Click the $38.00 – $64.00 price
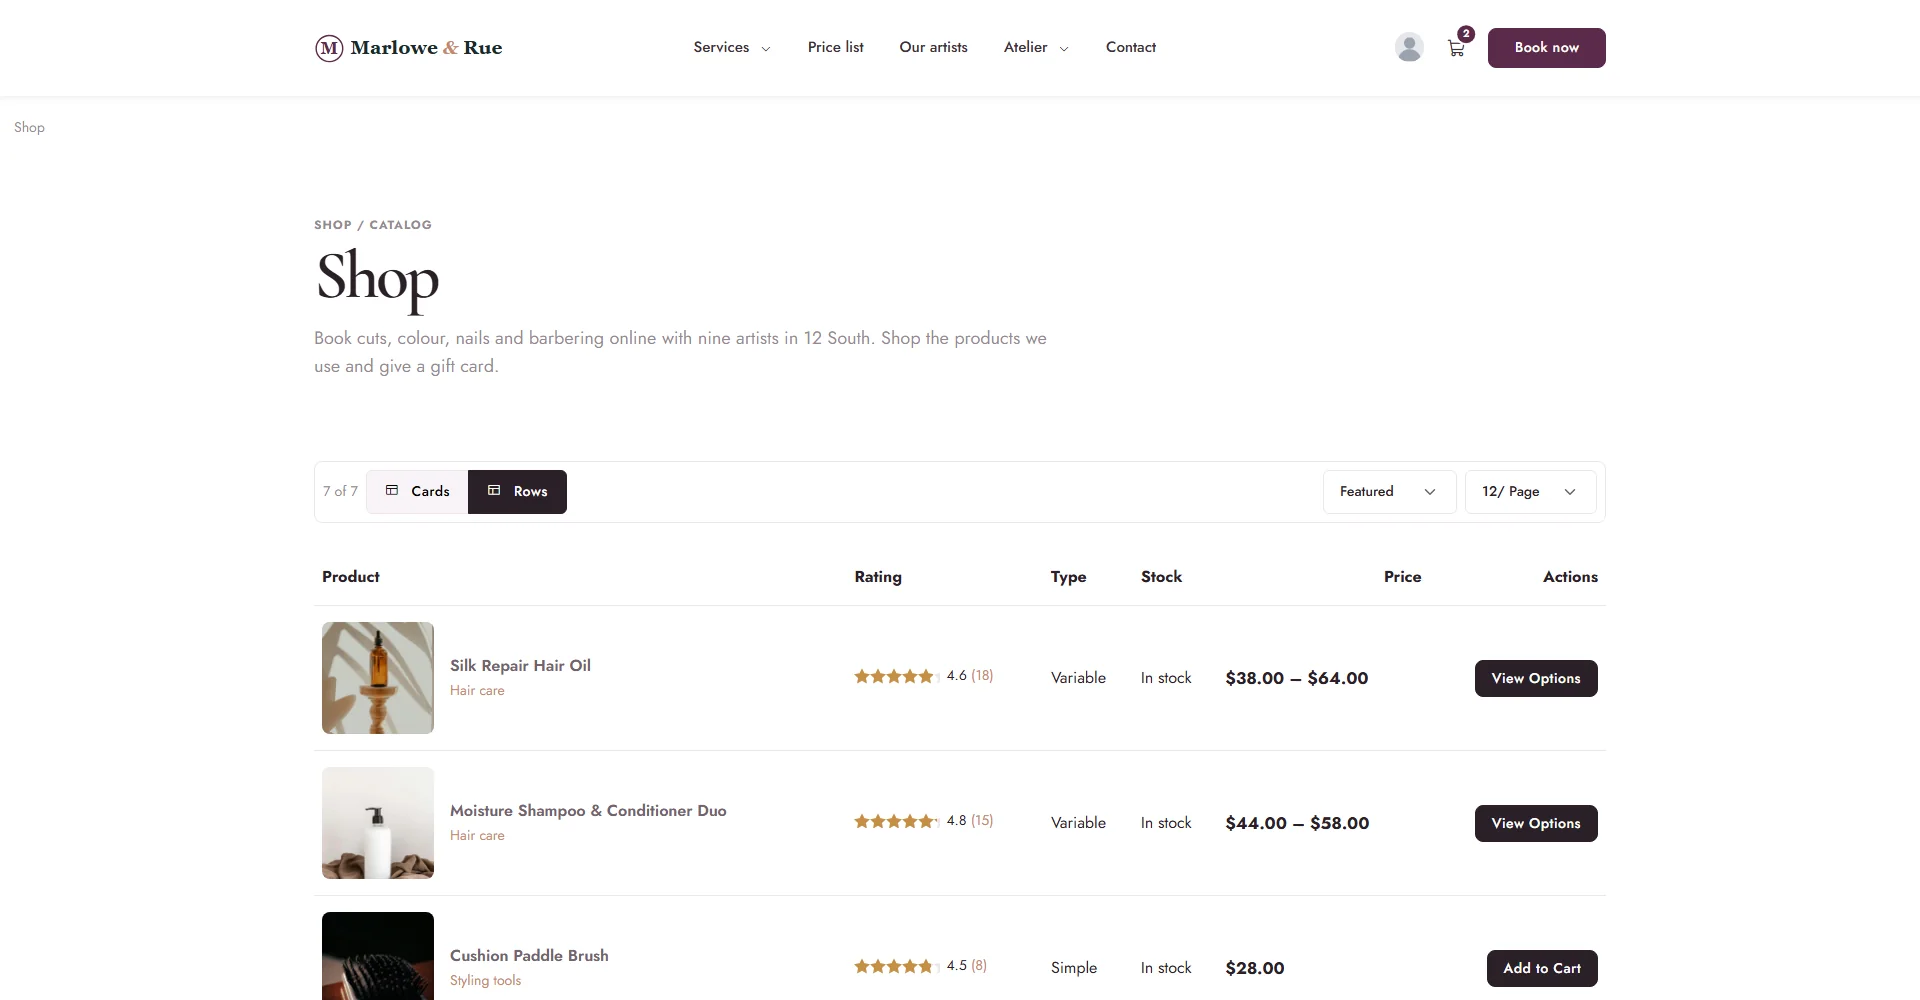This screenshot has width=1920, height=1000. point(1297,678)
